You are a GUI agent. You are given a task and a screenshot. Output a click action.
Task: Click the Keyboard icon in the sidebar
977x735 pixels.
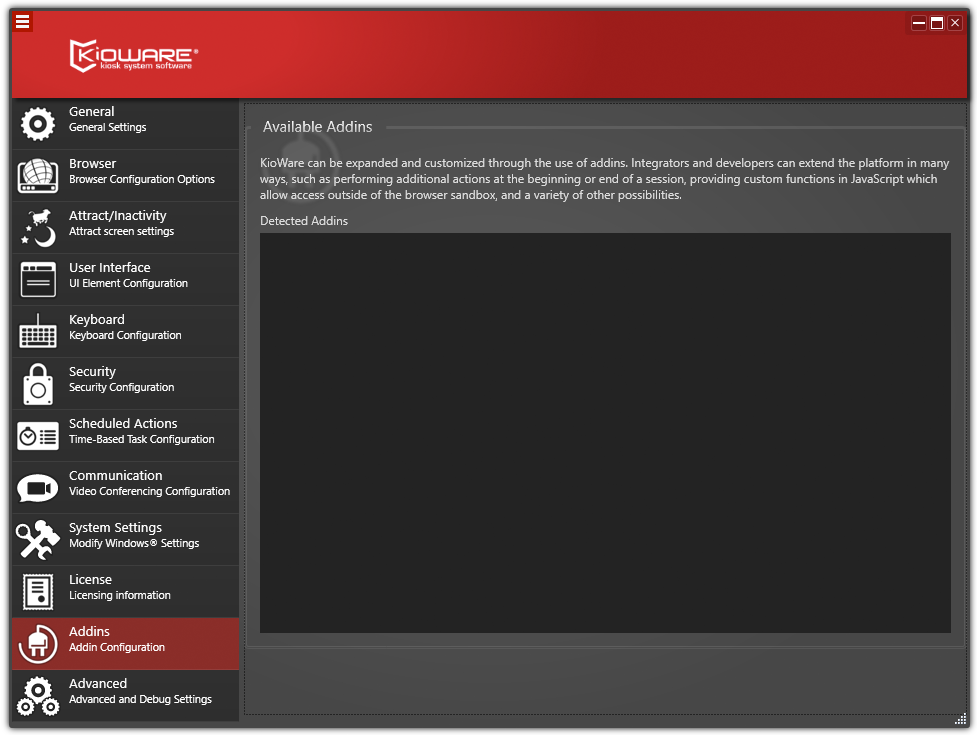pyautogui.click(x=38, y=331)
